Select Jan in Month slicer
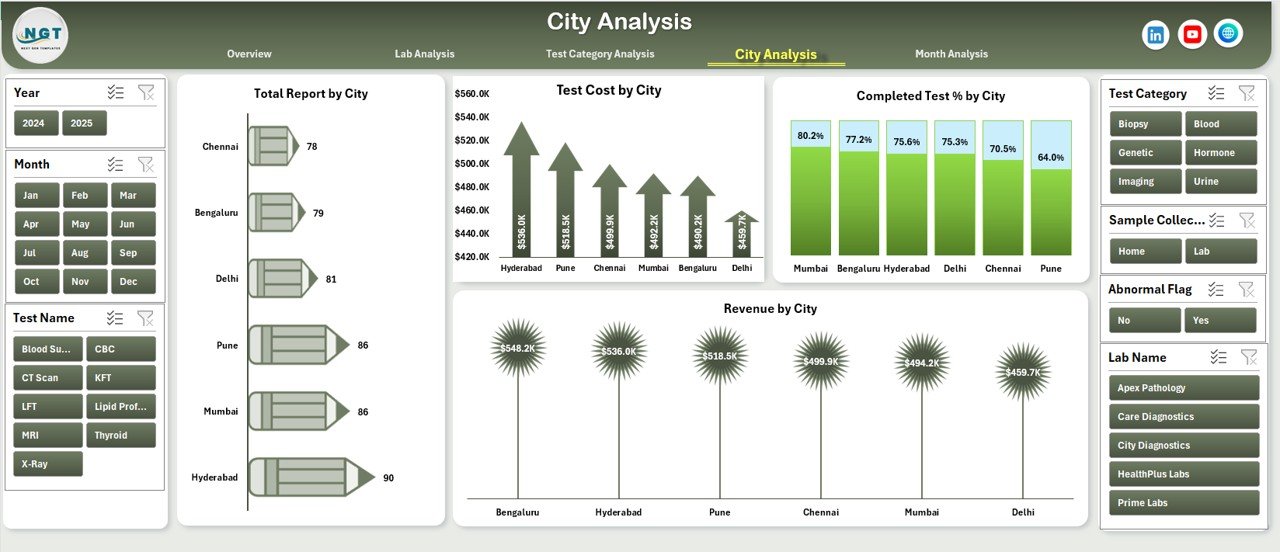The height and width of the screenshot is (552, 1280). 36,195
